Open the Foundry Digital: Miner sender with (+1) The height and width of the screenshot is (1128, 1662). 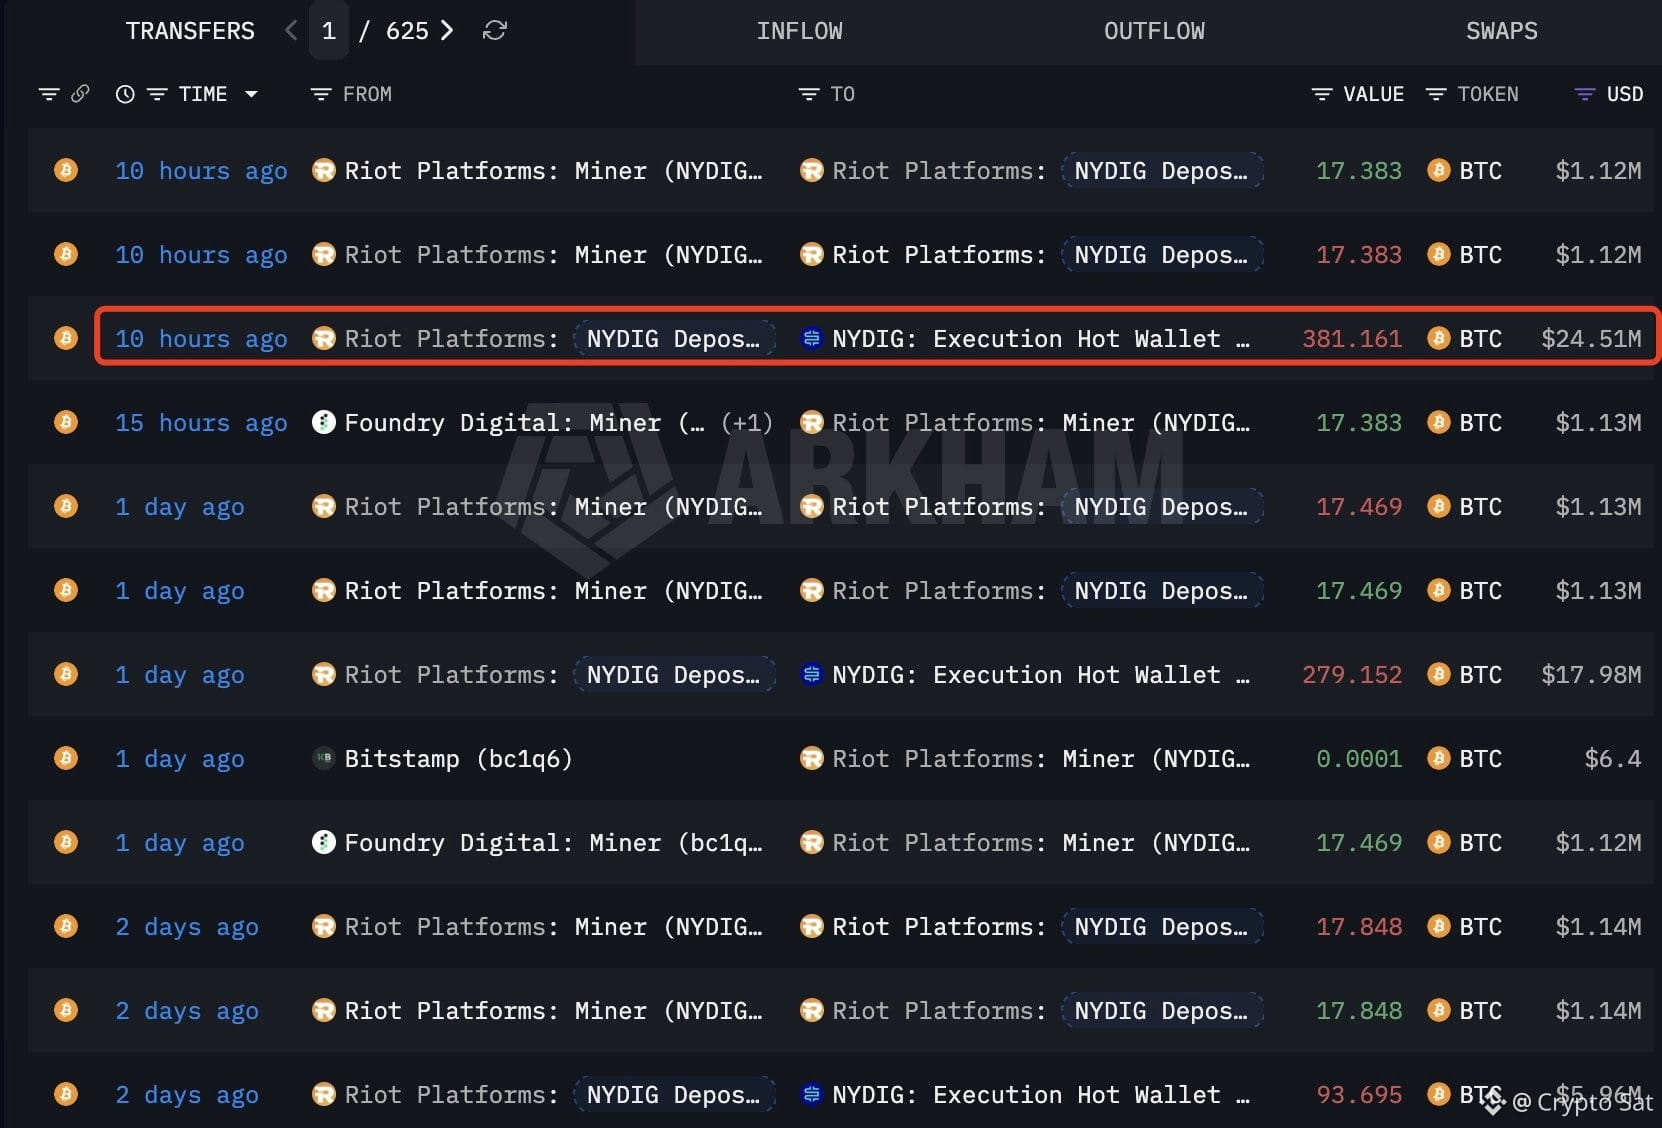point(524,423)
